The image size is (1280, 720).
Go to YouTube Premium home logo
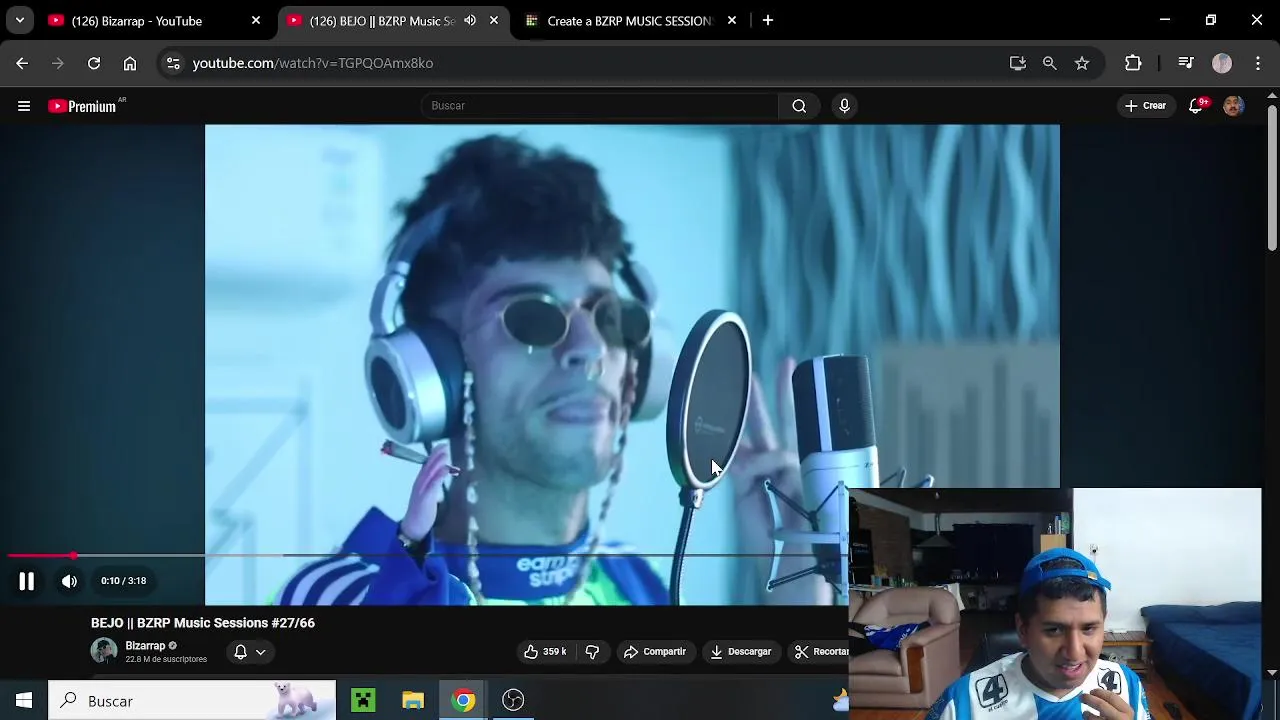pyautogui.click(x=85, y=106)
